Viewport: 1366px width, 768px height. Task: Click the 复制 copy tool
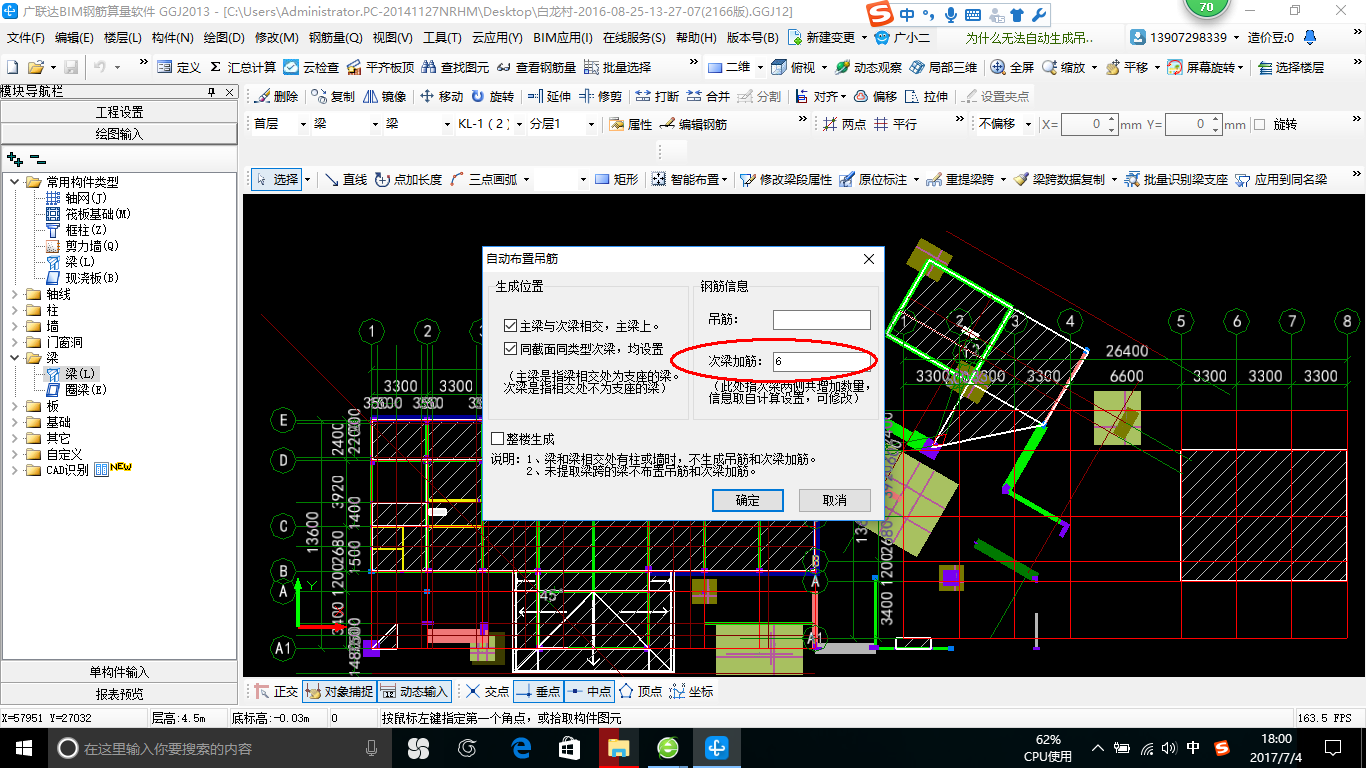coord(333,96)
